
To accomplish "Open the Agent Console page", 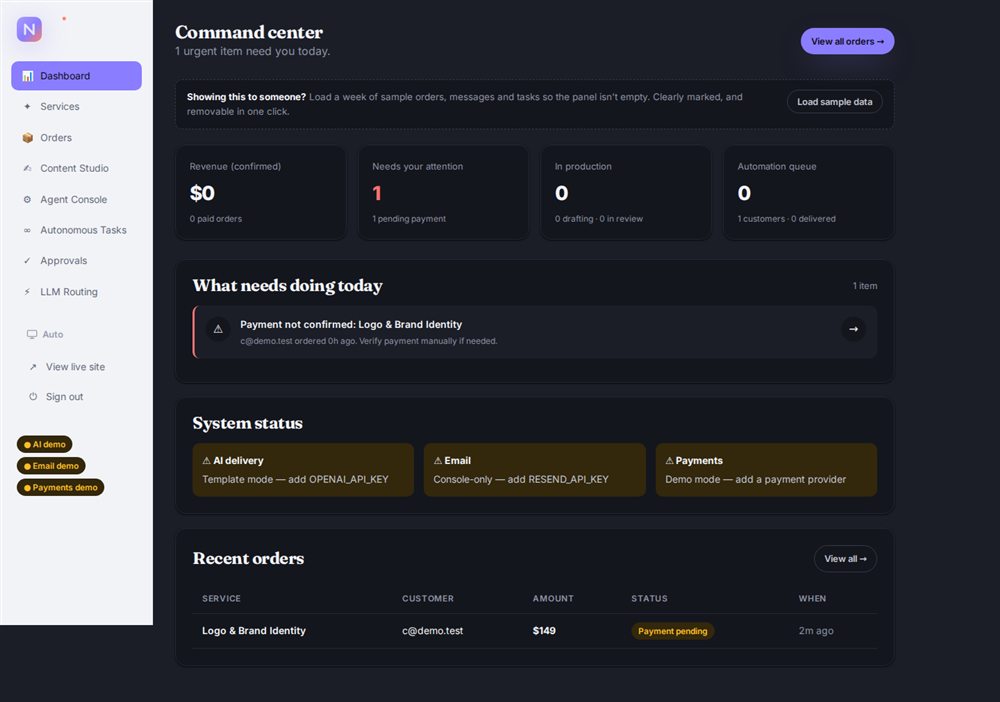I will pos(77,200).
